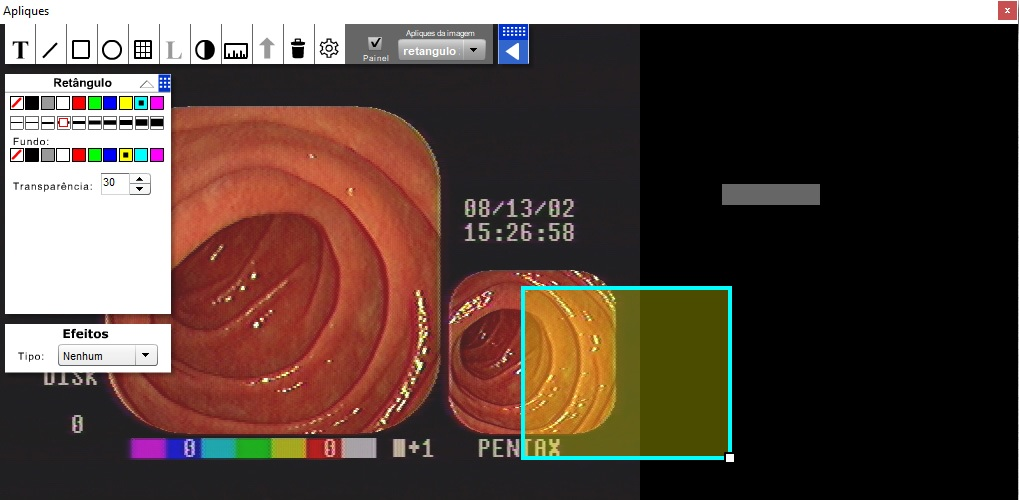Pick the red border color swatch

(x=79, y=103)
